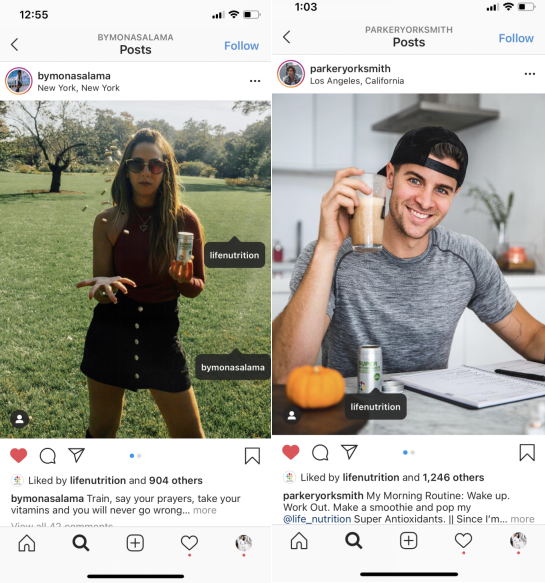Open activity heart icon in right bottom bar

pos(463,540)
